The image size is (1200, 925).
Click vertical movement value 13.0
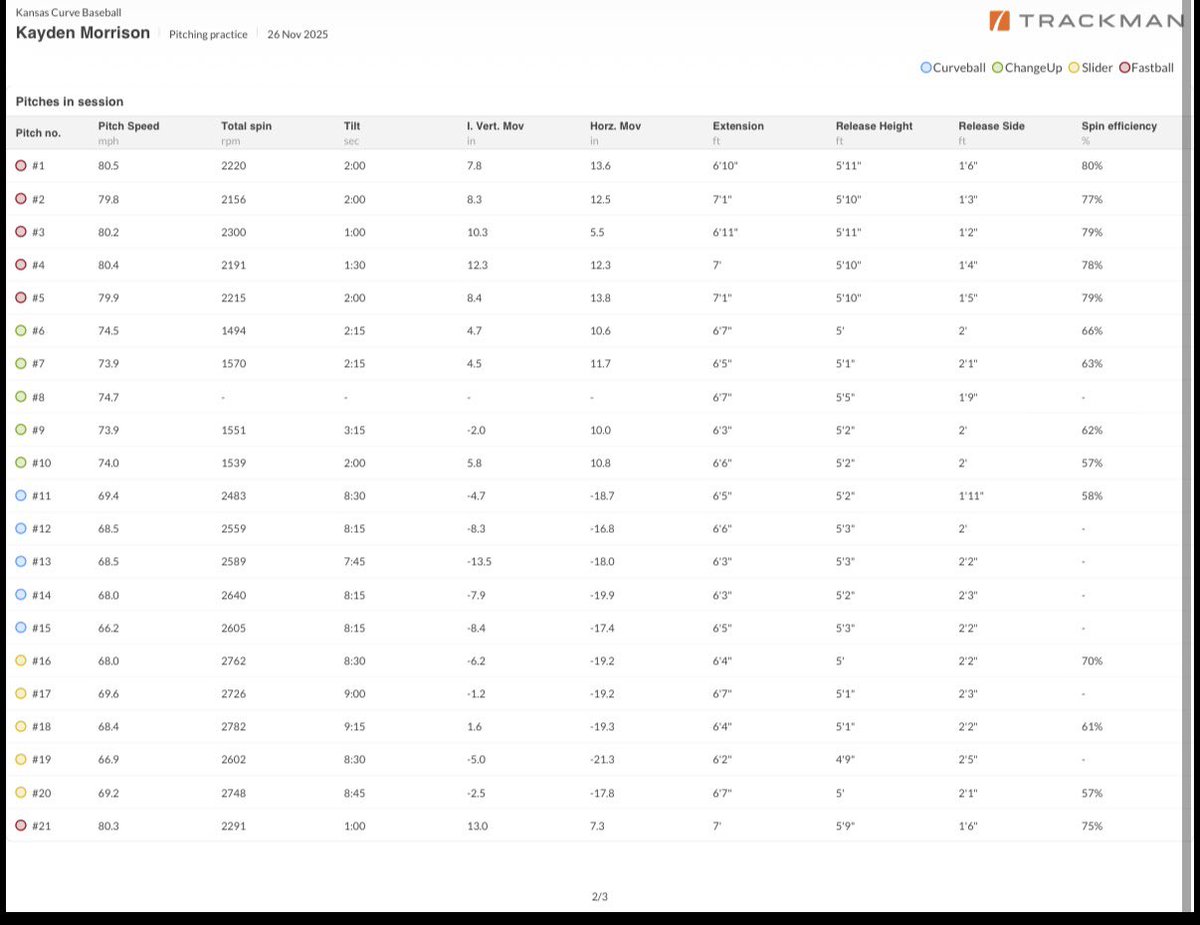(x=478, y=826)
